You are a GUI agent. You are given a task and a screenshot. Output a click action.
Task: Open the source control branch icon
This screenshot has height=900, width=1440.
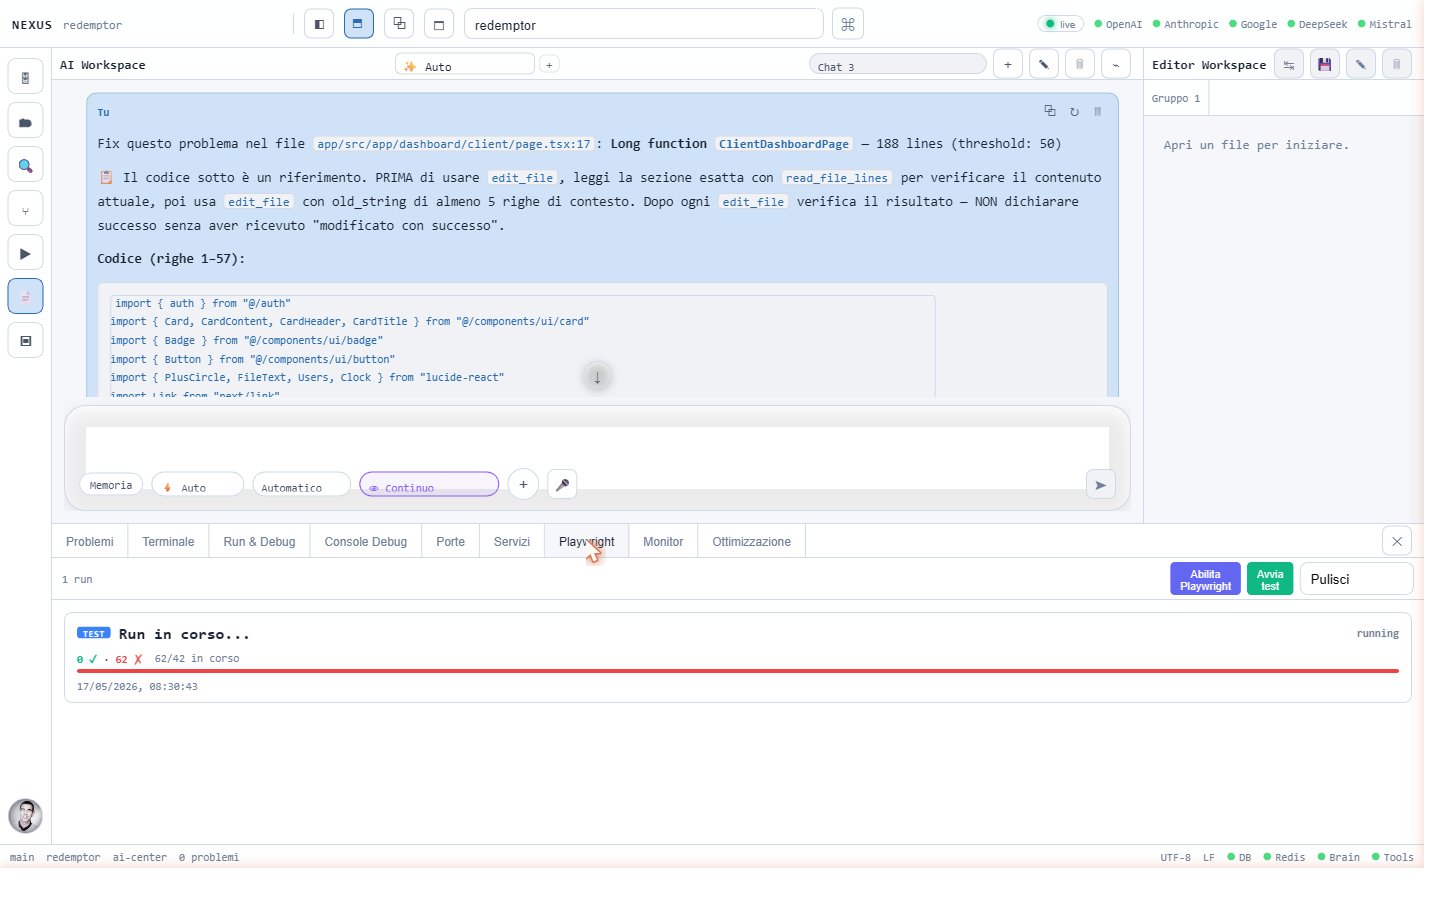click(x=25, y=210)
